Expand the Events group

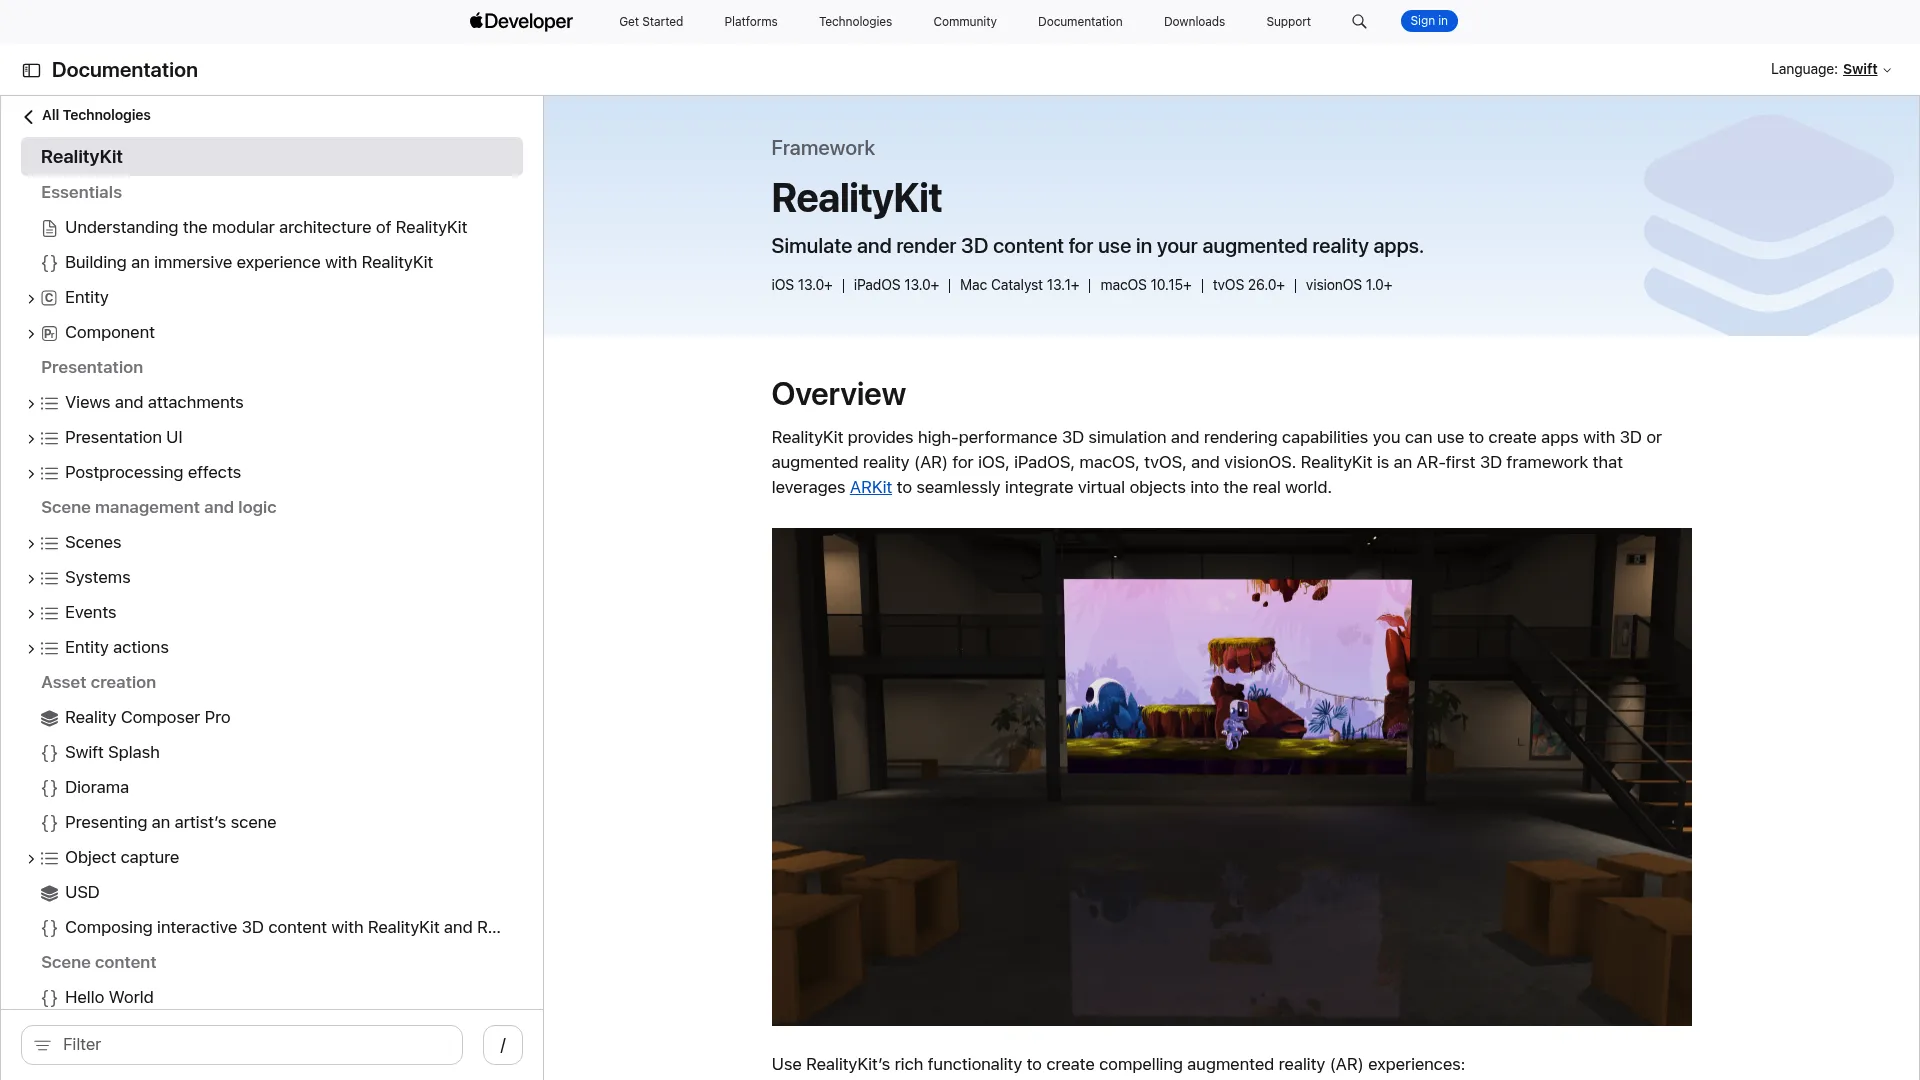[31, 613]
